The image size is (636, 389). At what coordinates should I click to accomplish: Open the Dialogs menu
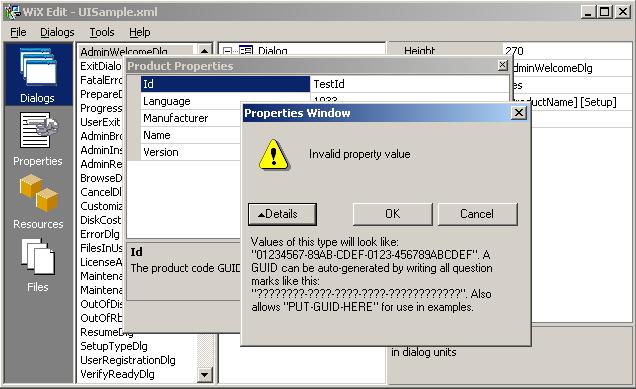(57, 32)
